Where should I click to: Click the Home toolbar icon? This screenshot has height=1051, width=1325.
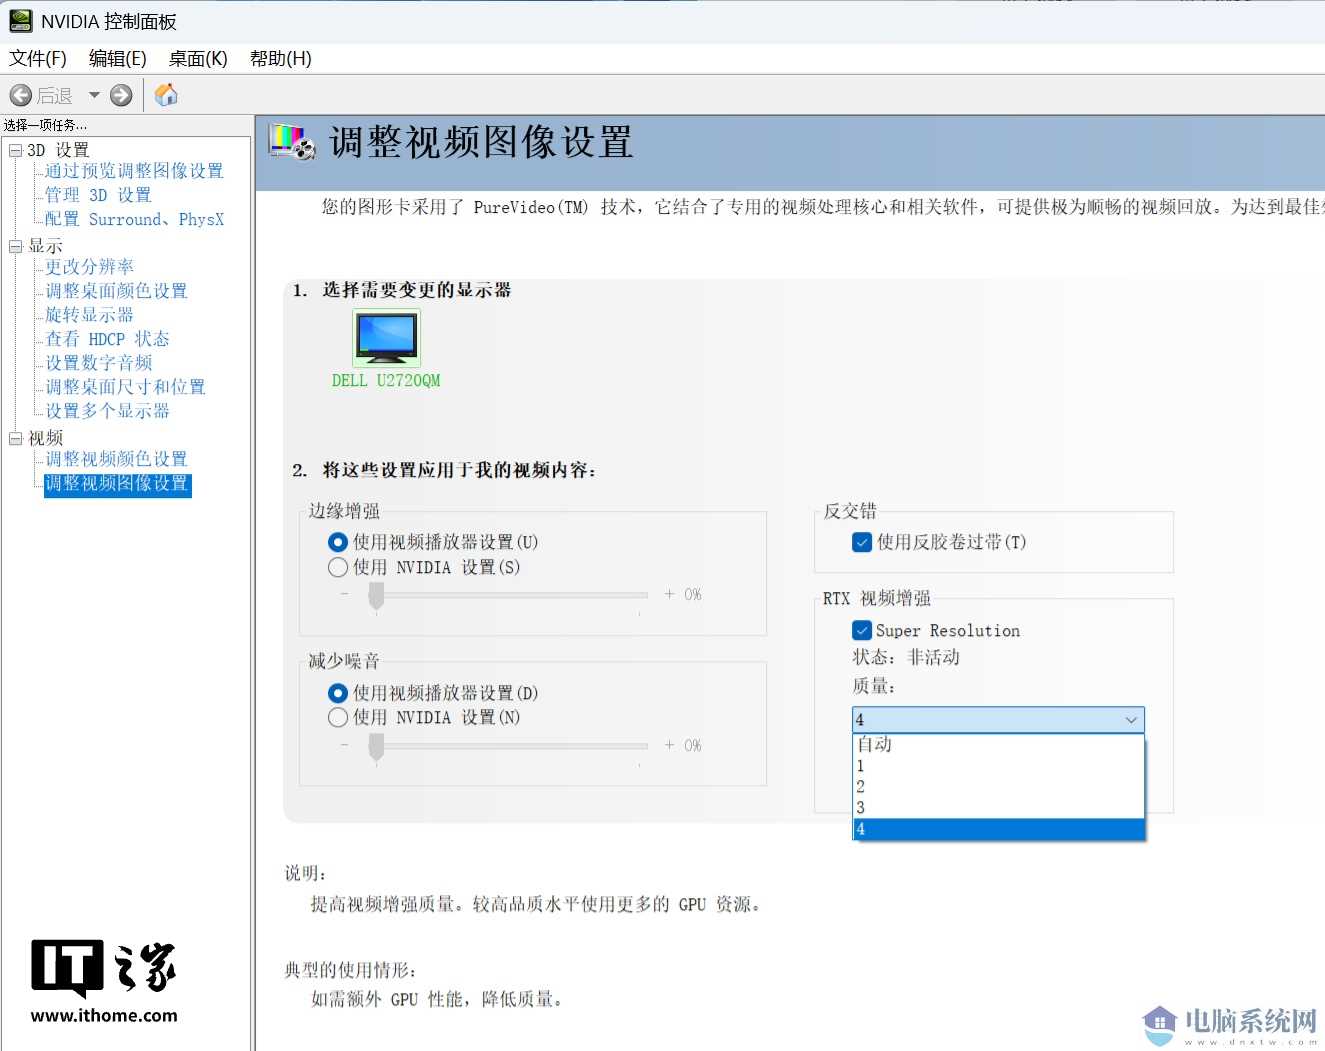coord(166,95)
